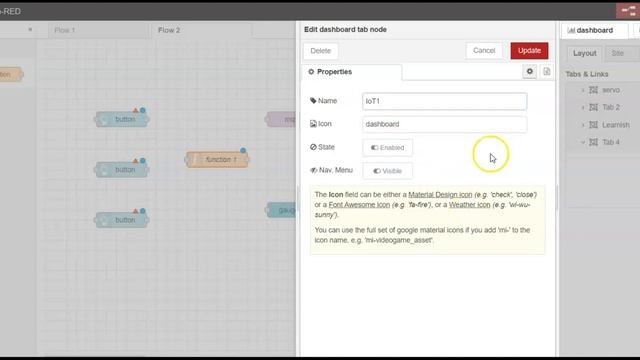Select the function 1 node
Screen dimensions: 640x360
coord(217,160)
